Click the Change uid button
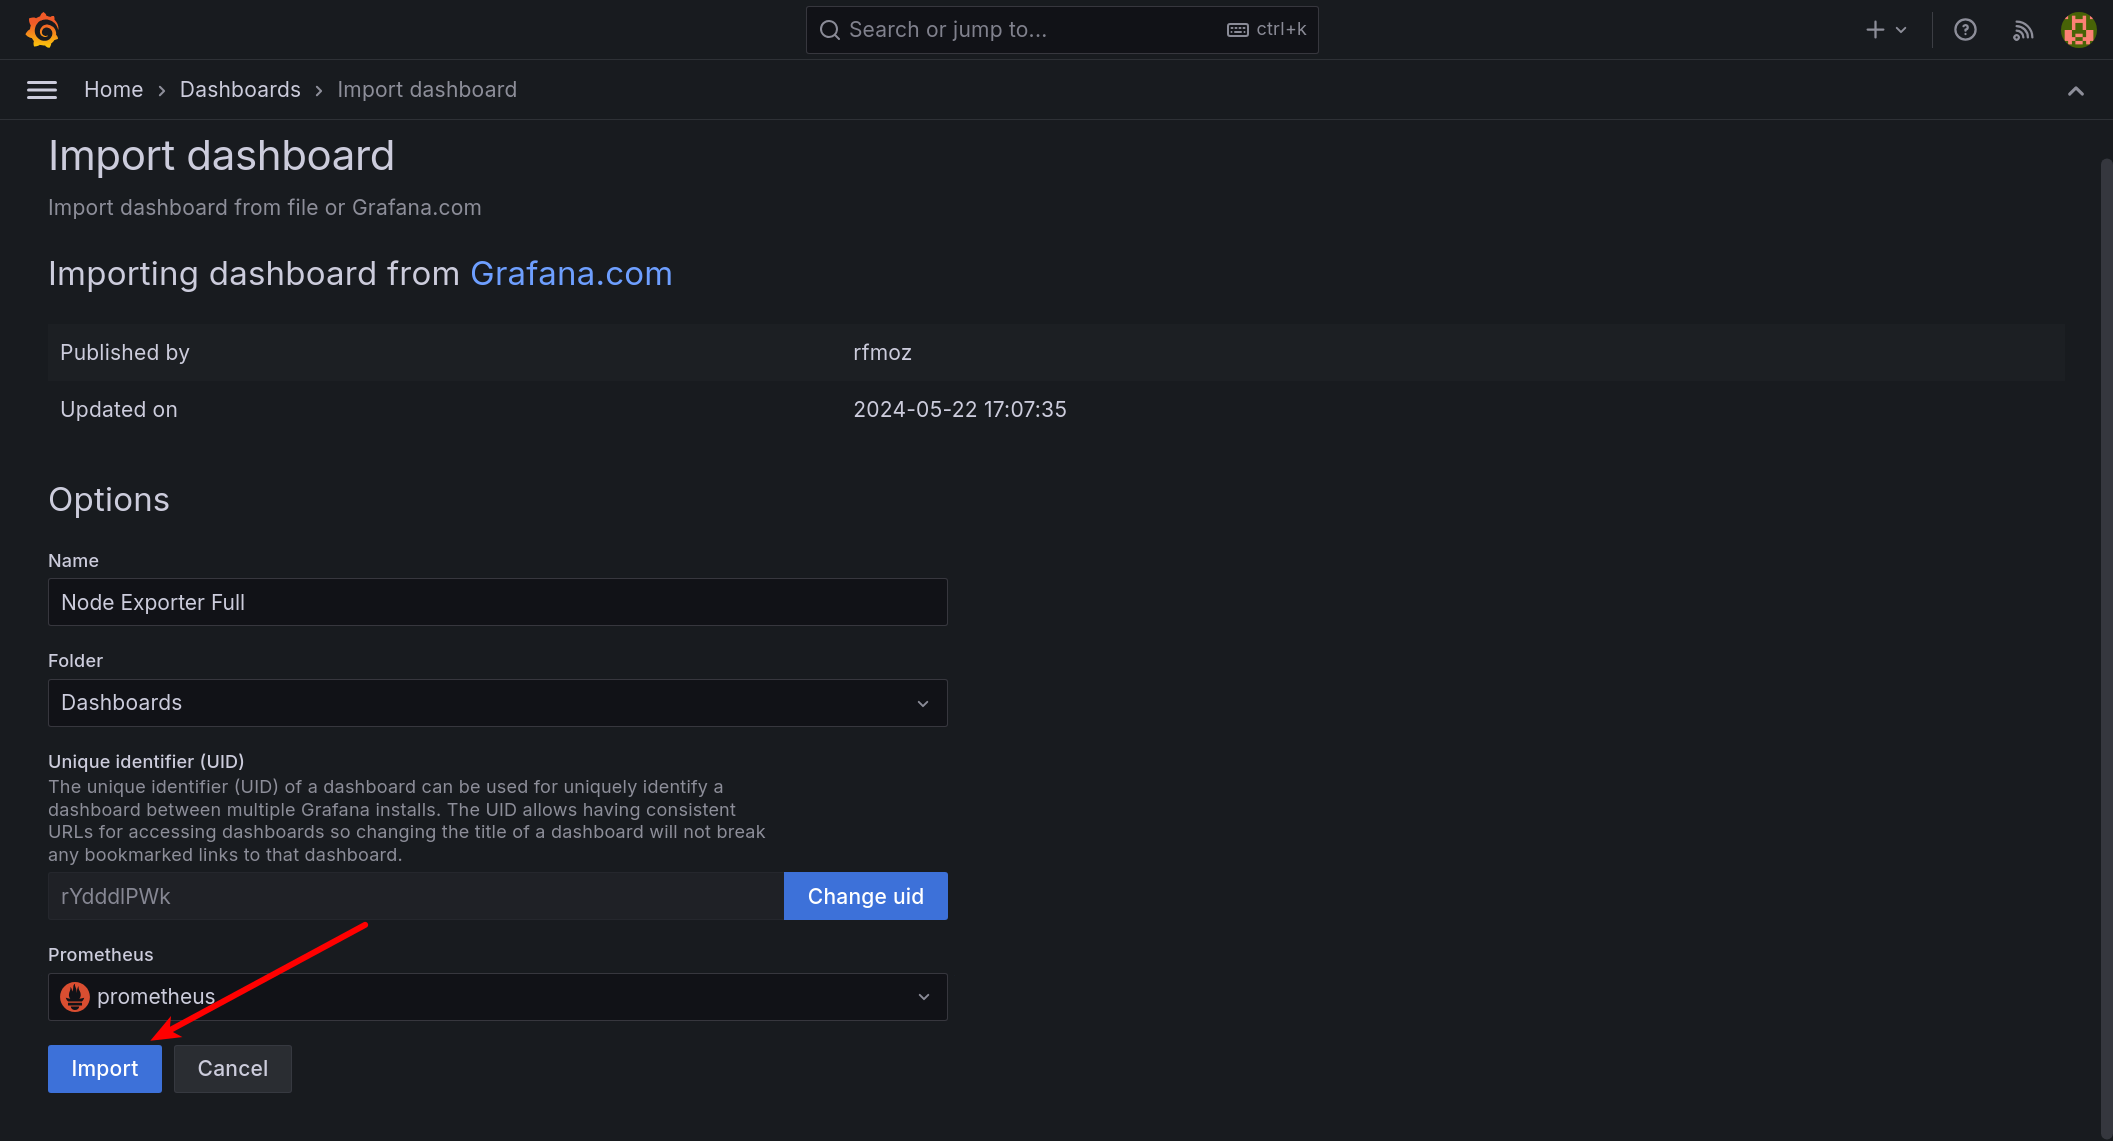 865,896
